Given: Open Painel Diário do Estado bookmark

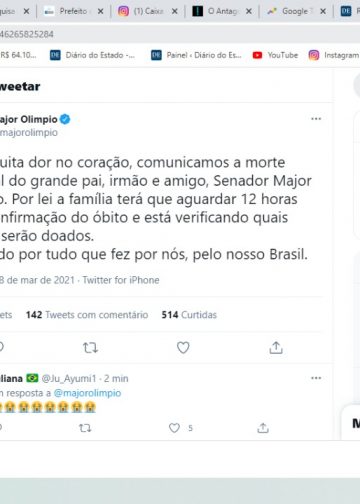Looking at the screenshot, I should [196, 55].
